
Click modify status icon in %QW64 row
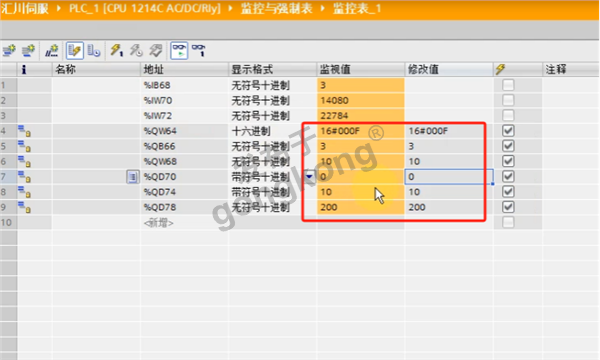pyautogui.click(x=24, y=131)
